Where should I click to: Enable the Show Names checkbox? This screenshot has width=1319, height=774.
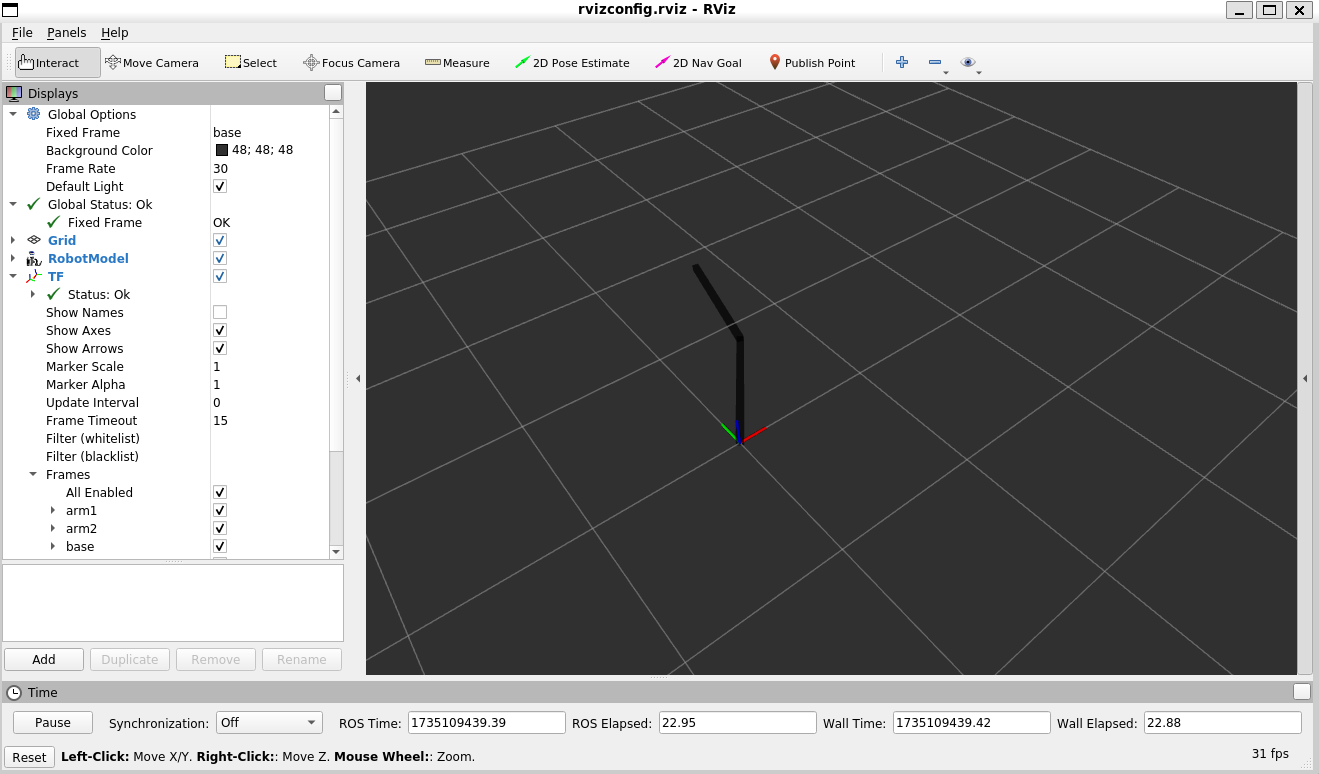click(x=220, y=312)
